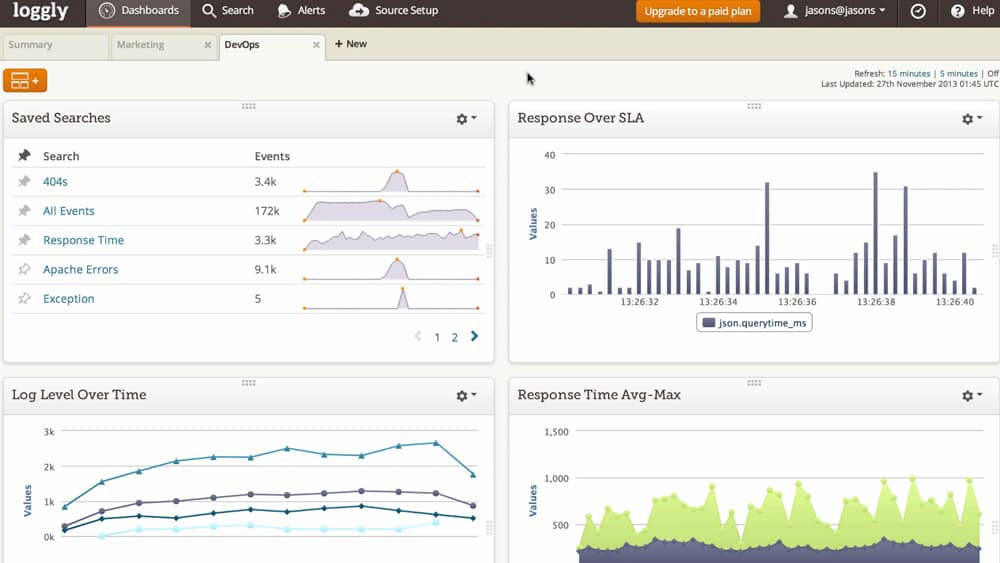Add a new dashboard tab

(x=351, y=44)
